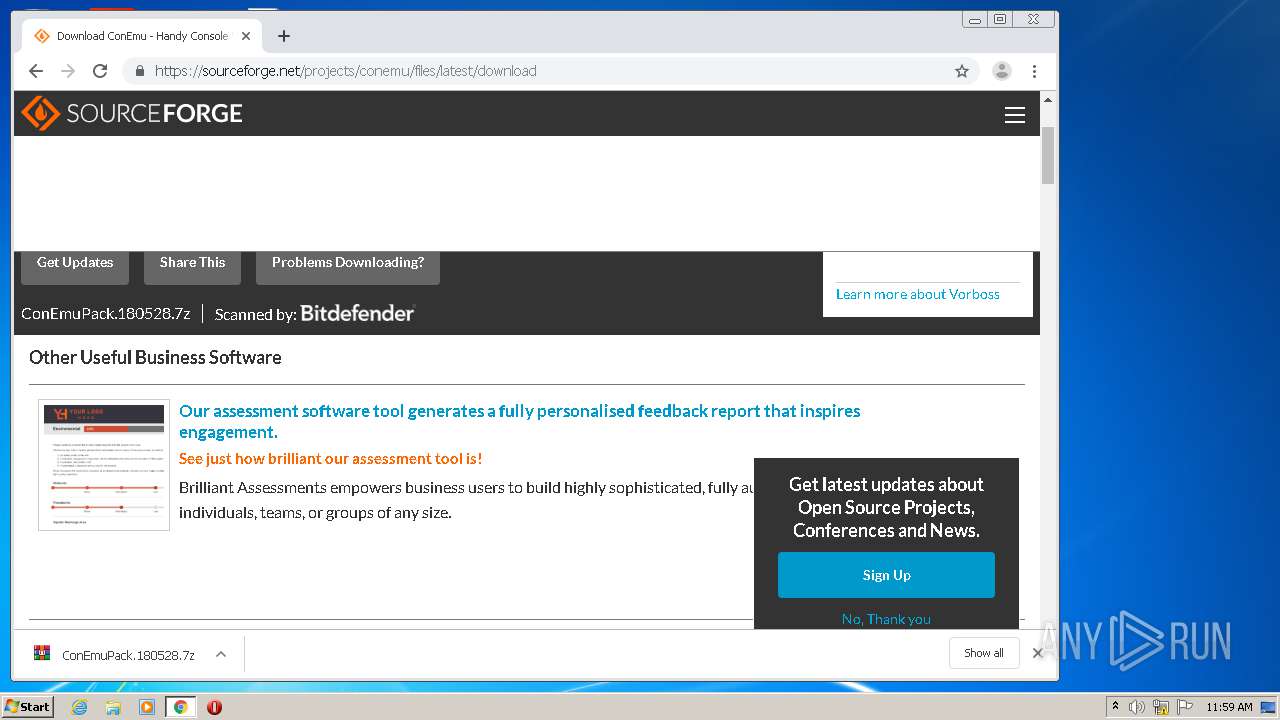Click the browser forward arrow
The image size is (1280, 720).
pyautogui.click(x=68, y=71)
